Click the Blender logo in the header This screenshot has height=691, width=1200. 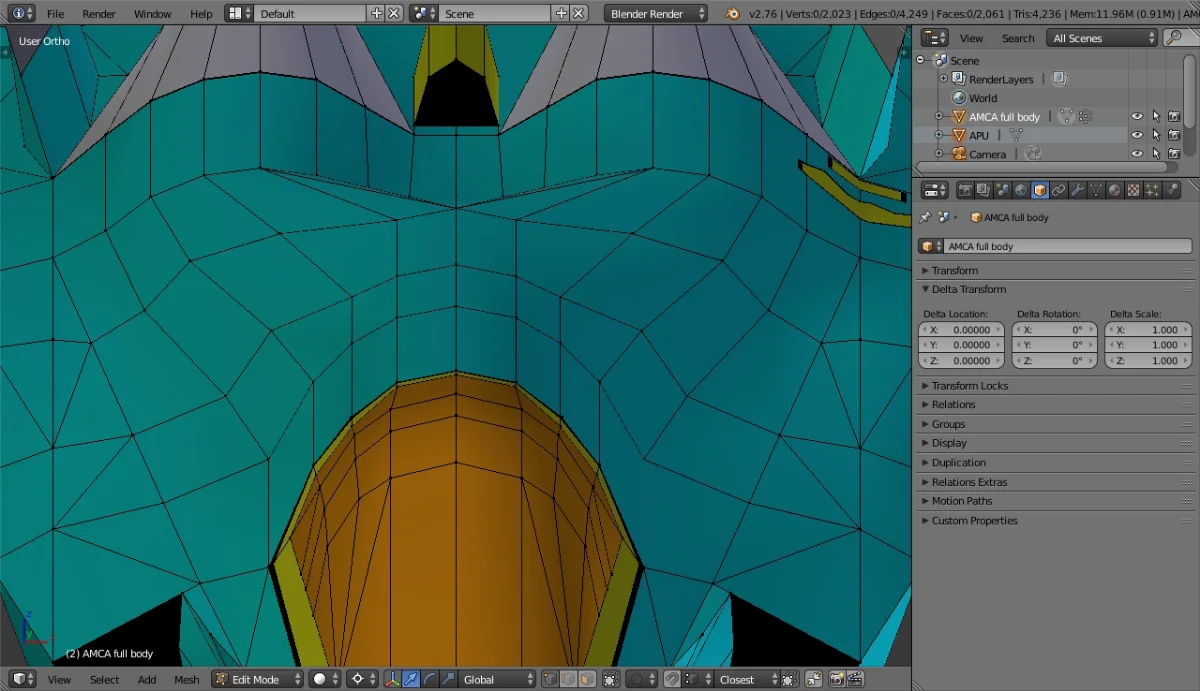(733, 14)
